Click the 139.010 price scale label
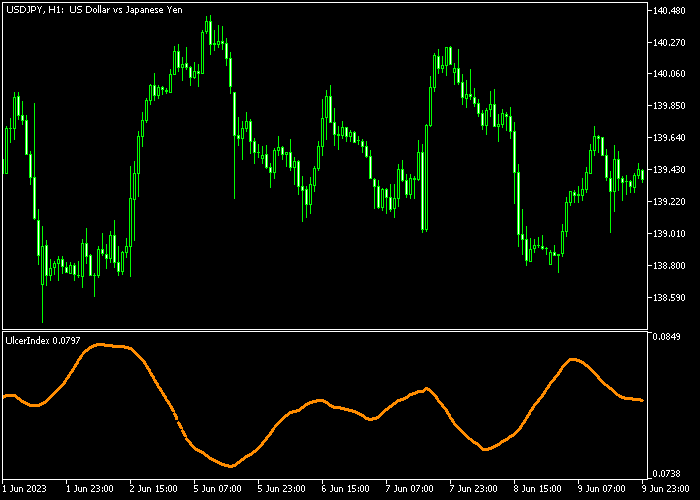Viewport: 700px width, 500px height. [669, 233]
